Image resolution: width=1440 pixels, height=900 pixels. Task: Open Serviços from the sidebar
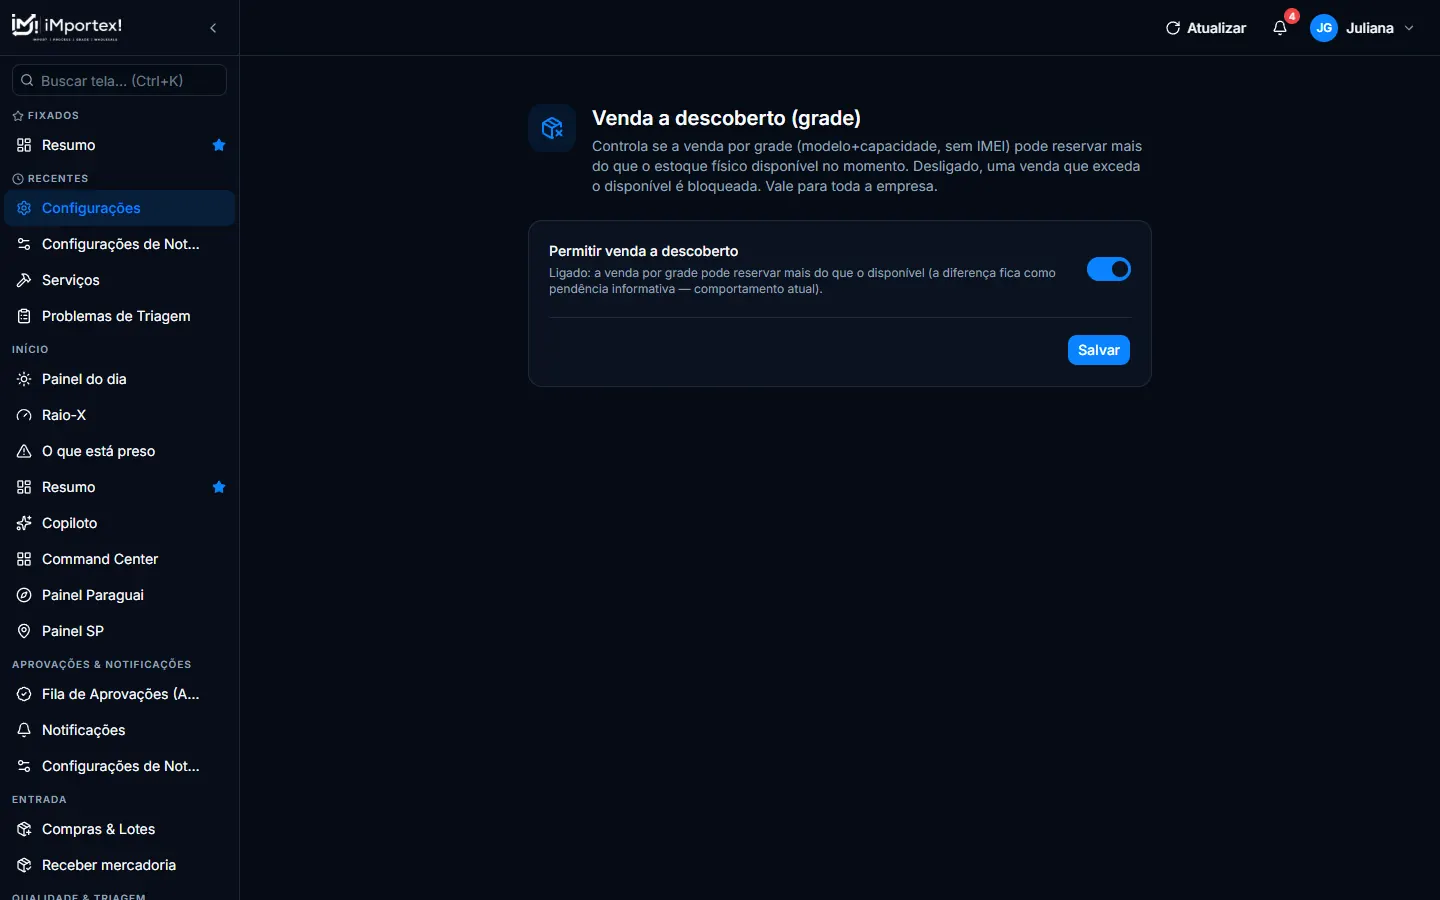[120, 280]
